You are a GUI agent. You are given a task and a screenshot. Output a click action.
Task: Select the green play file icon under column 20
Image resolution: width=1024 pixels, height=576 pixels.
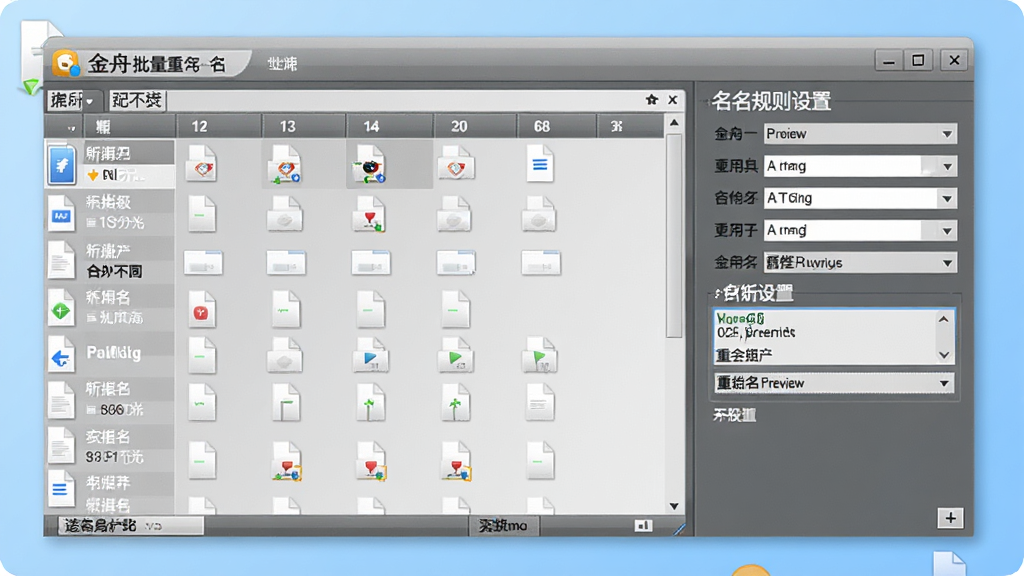click(x=455, y=355)
